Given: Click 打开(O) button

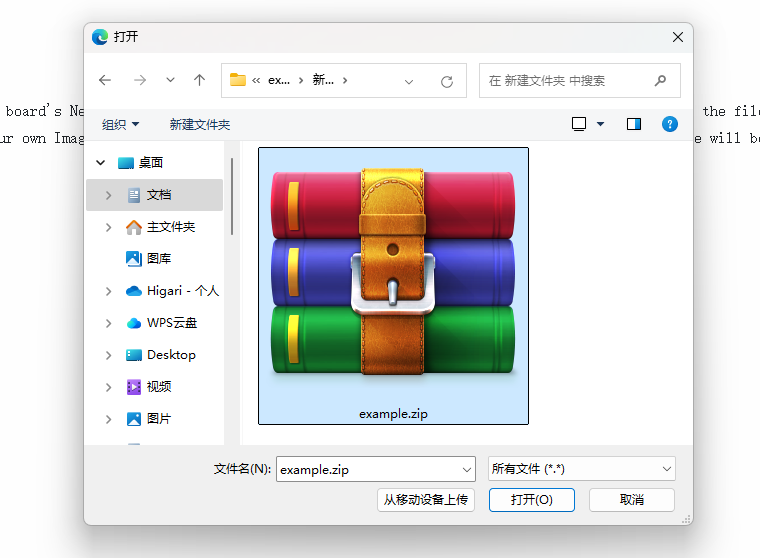Looking at the screenshot, I should click(x=532, y=500).
